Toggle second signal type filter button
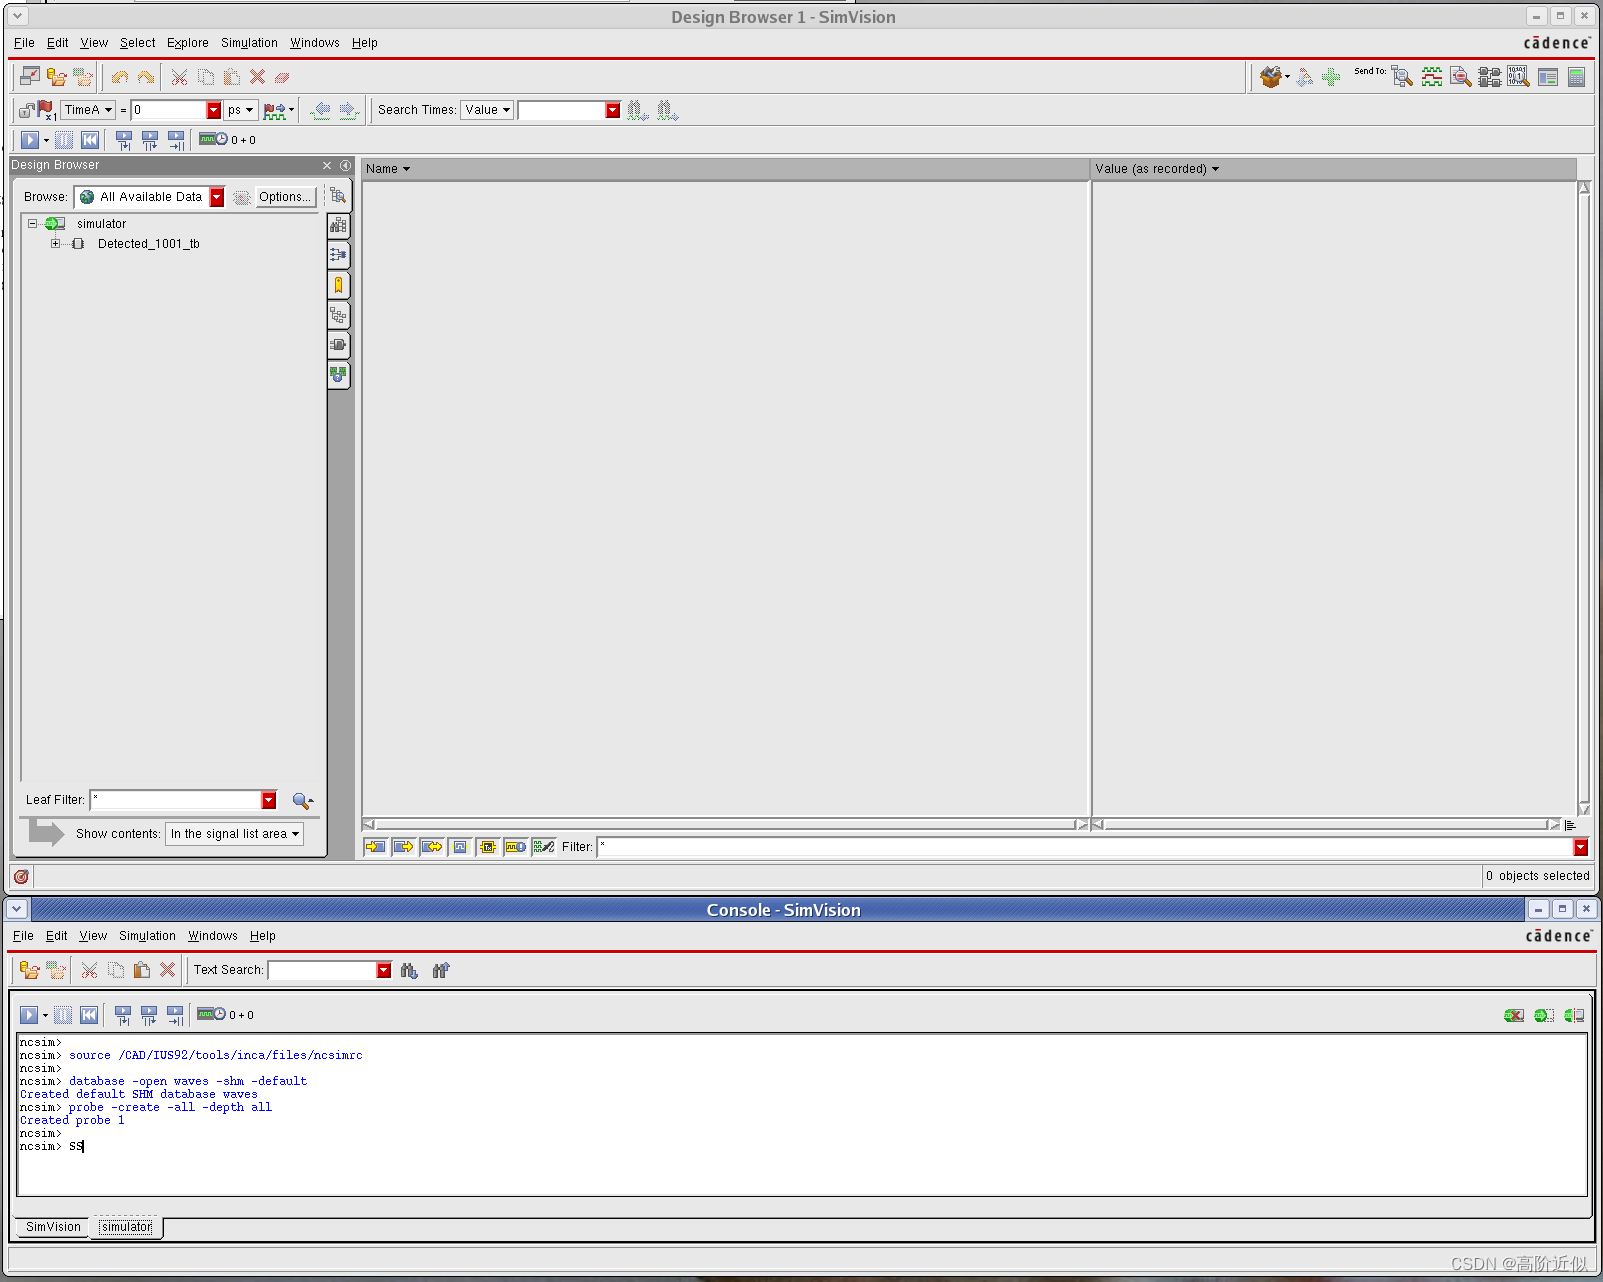Screen dimensions: 1603x1282 tap(403, 847)
